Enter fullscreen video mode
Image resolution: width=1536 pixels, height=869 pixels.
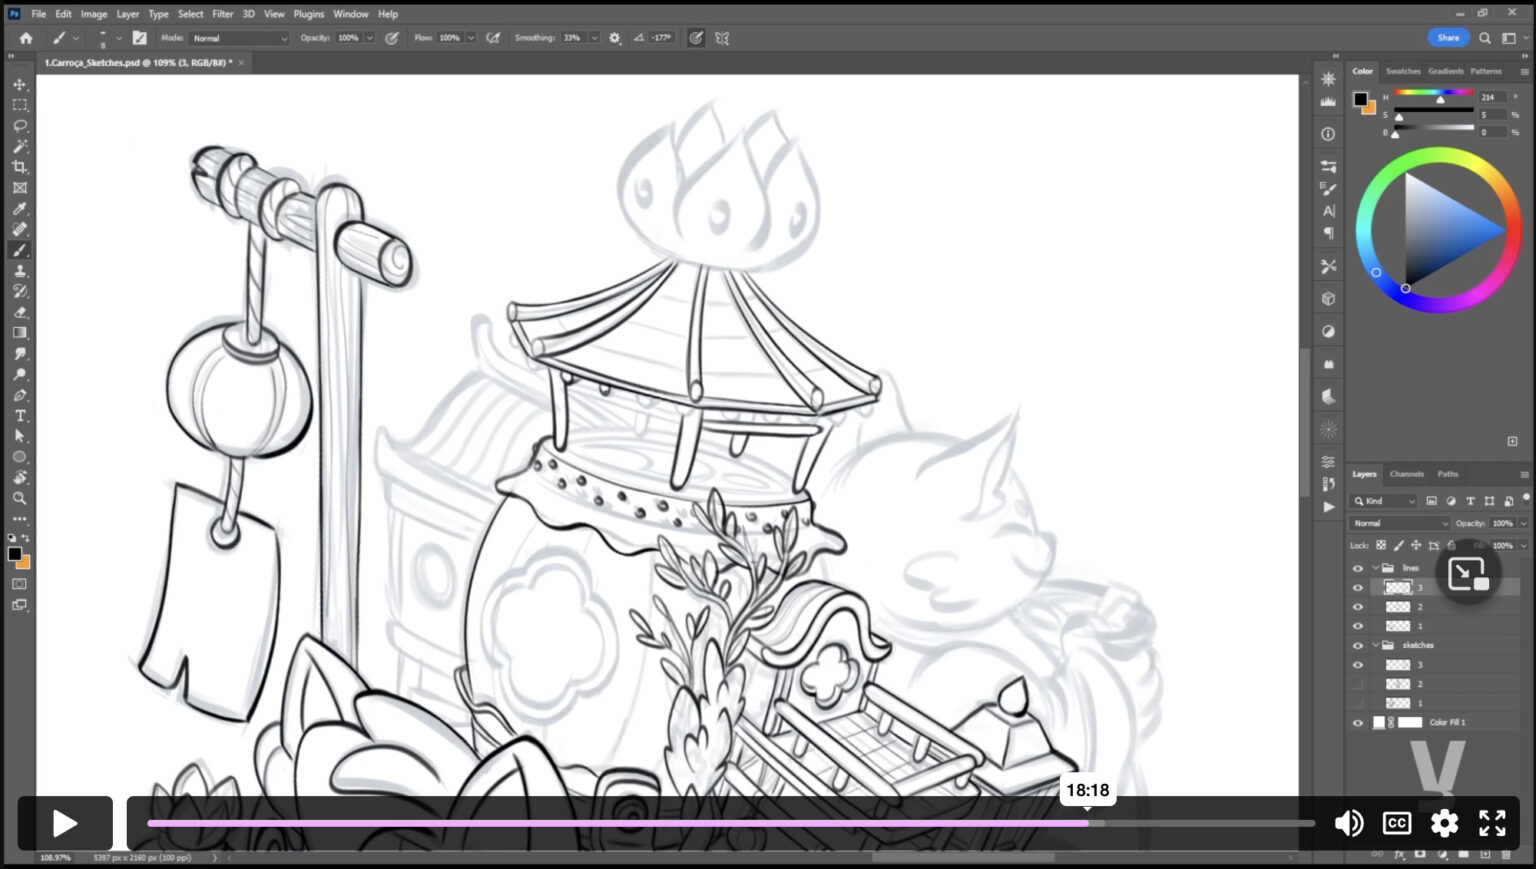1492,823
